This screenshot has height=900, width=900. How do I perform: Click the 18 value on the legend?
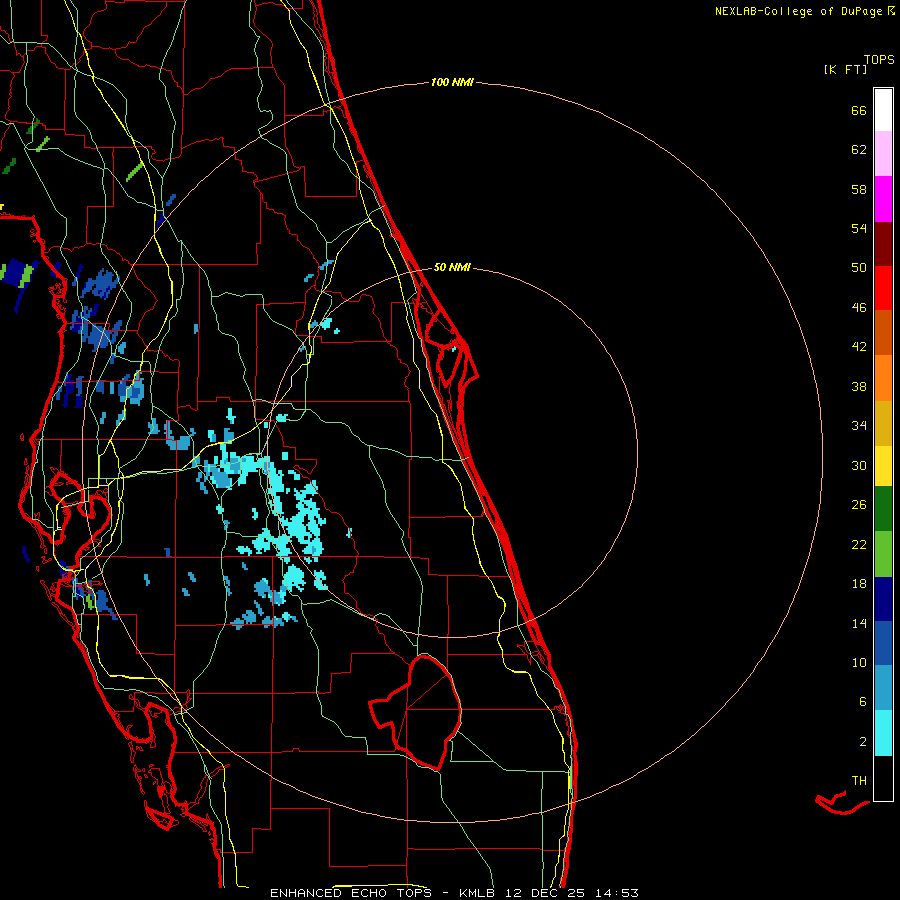pyautogui.click(x=859, y=584)
